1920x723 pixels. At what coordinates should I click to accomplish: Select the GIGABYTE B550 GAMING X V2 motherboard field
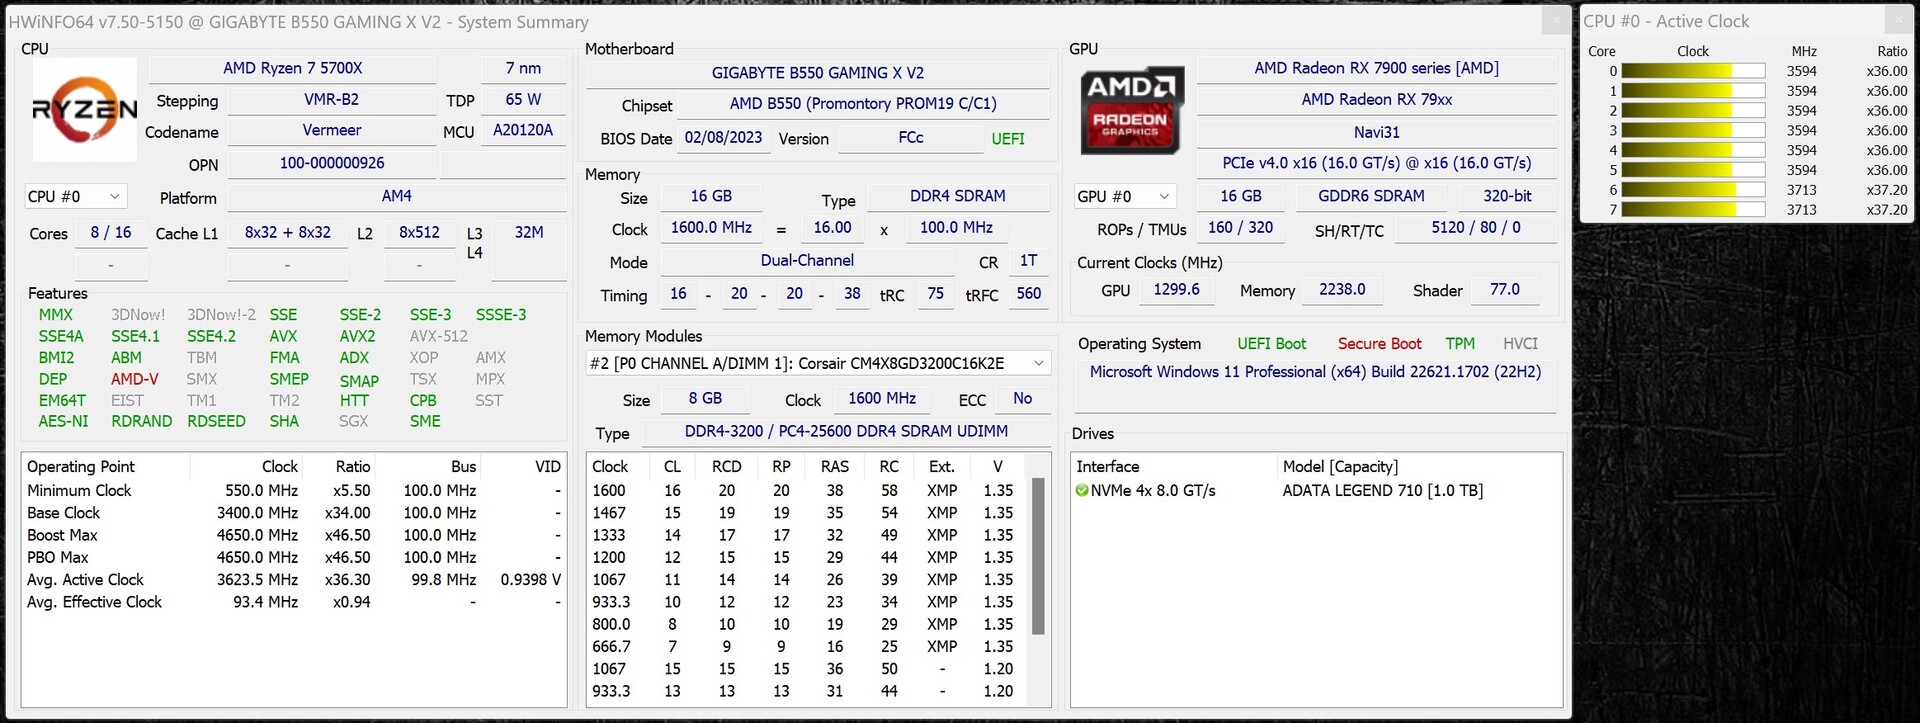818,73
